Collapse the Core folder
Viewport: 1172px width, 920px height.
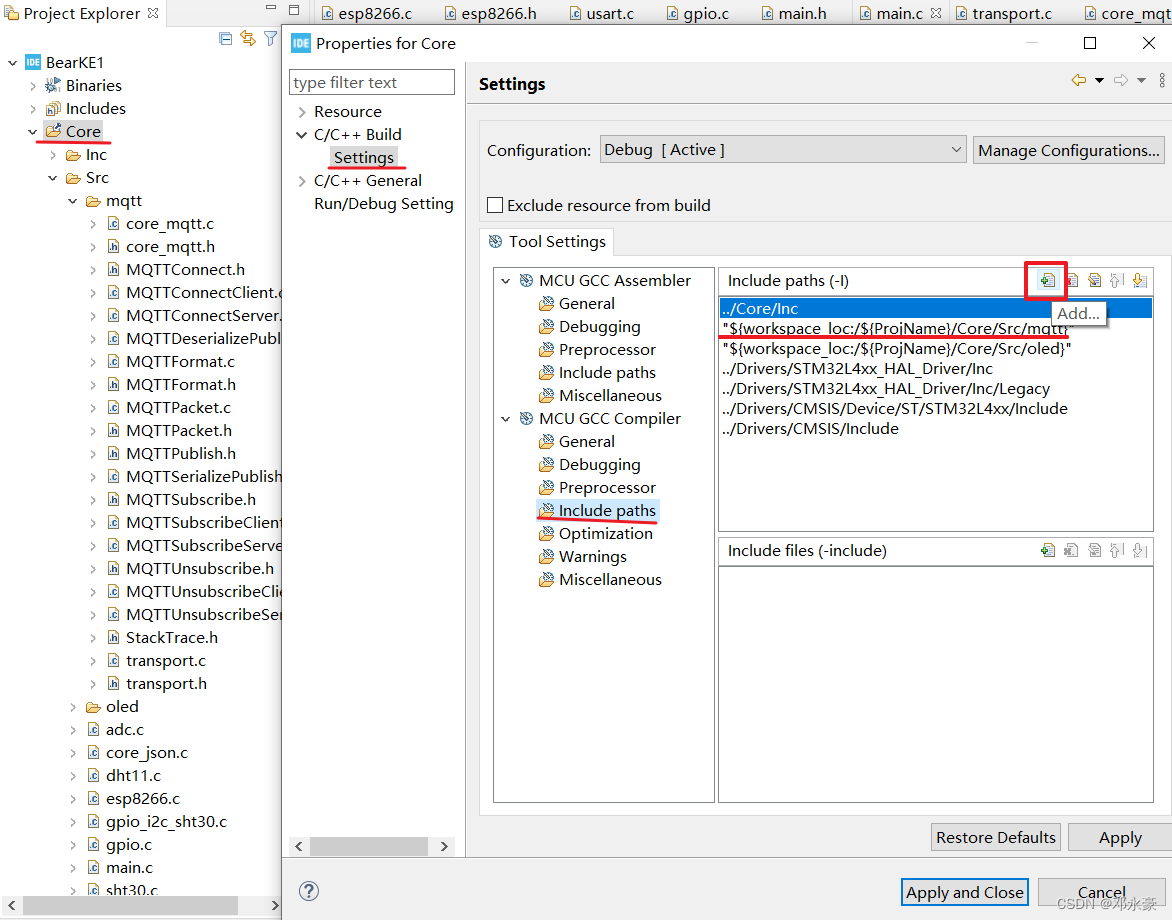click(x=33, y=132)
